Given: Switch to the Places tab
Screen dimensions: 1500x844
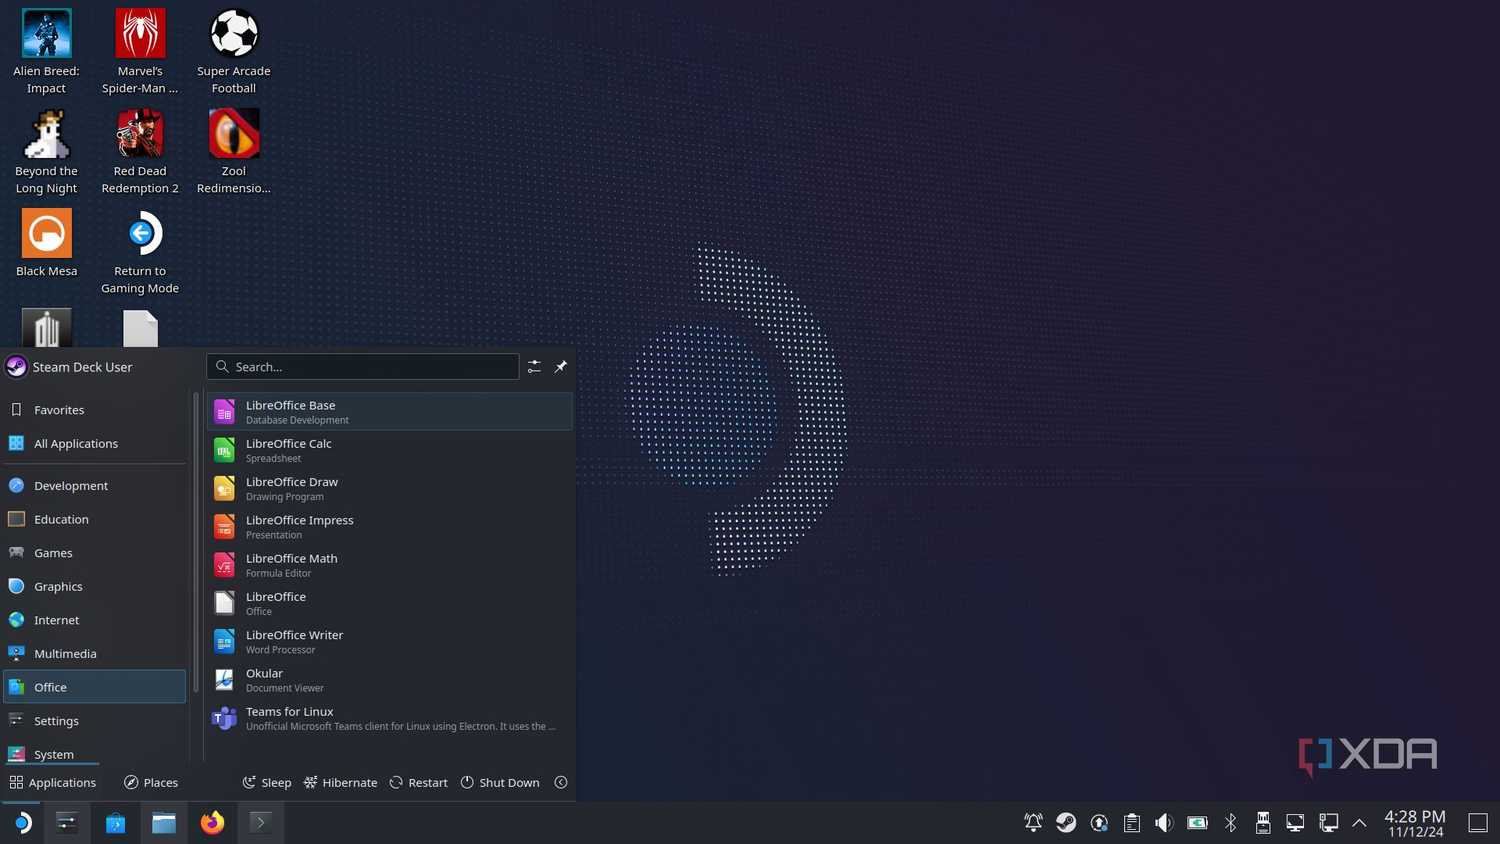Looking at the screenshot, I should click(x=151, y=782).
